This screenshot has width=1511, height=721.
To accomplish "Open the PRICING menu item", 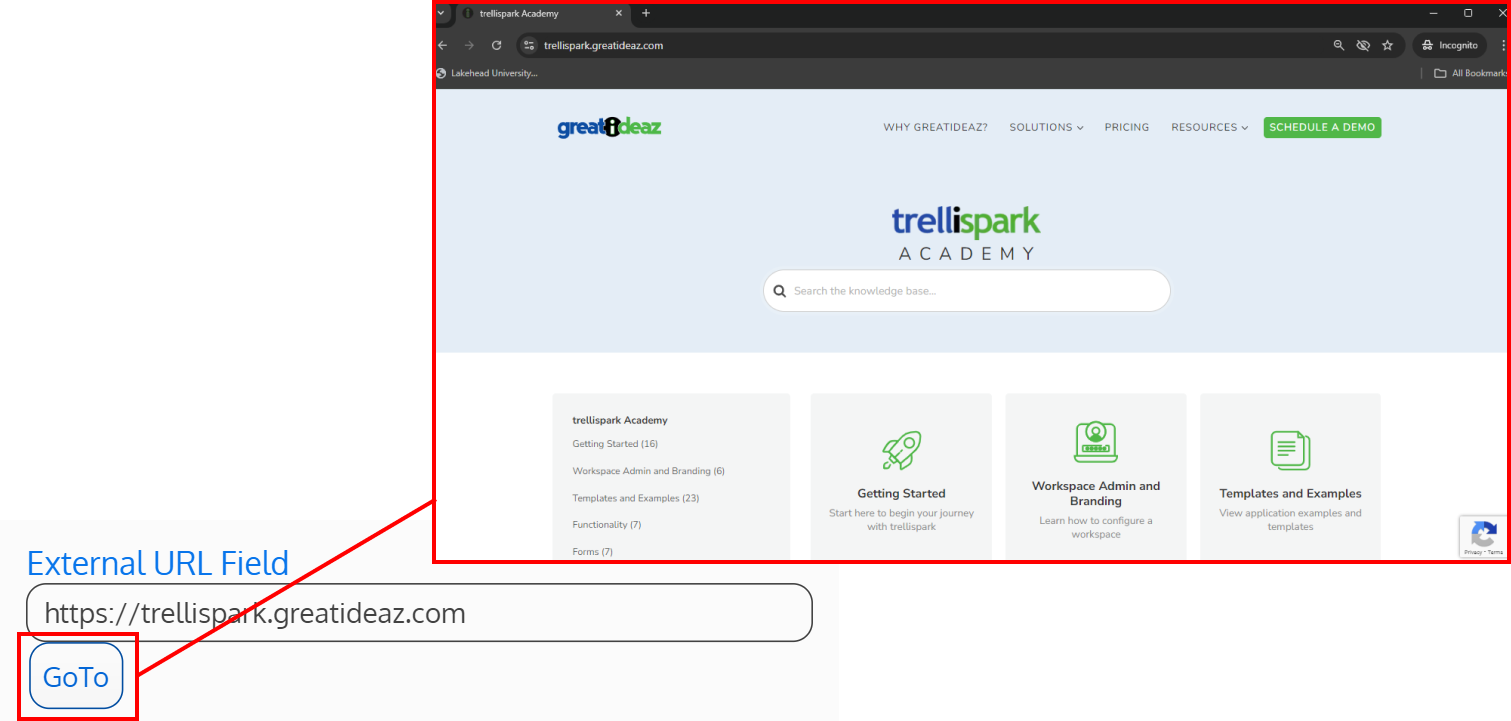I will click(x=1127, y=127).
